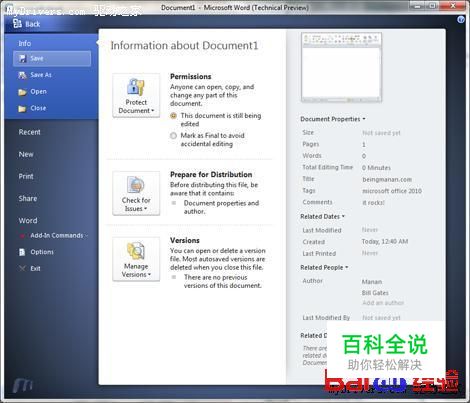The width and height of the screenshot is (470, 403).
Task: Open the Word tab in sidebar
Action: [28, 221]
